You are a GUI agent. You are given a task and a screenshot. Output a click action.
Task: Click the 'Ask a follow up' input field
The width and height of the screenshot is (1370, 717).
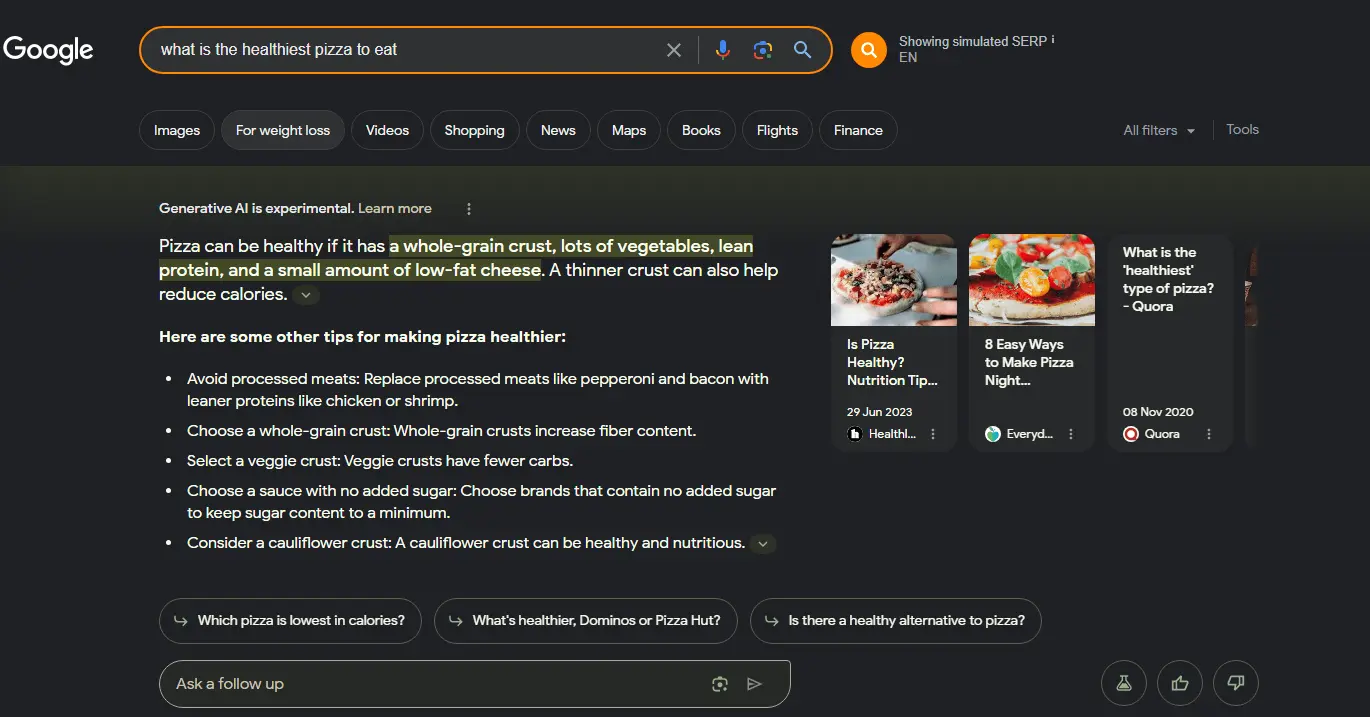tap(474, 684)
